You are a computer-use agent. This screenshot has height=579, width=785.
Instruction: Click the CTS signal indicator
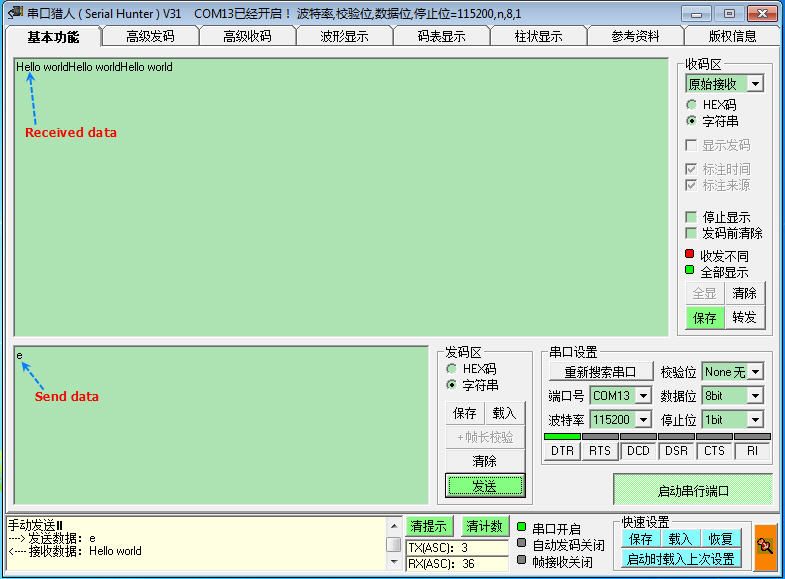pyautogui.click(x=714, y=450)
